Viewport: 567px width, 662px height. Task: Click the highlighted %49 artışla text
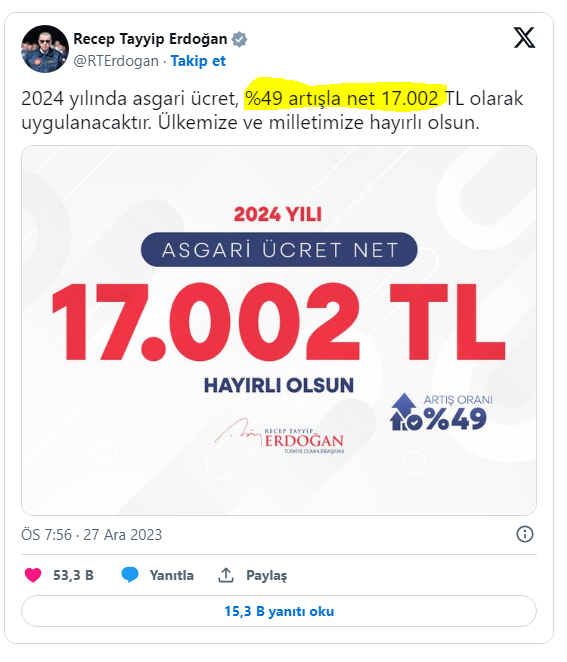(293, 98)
